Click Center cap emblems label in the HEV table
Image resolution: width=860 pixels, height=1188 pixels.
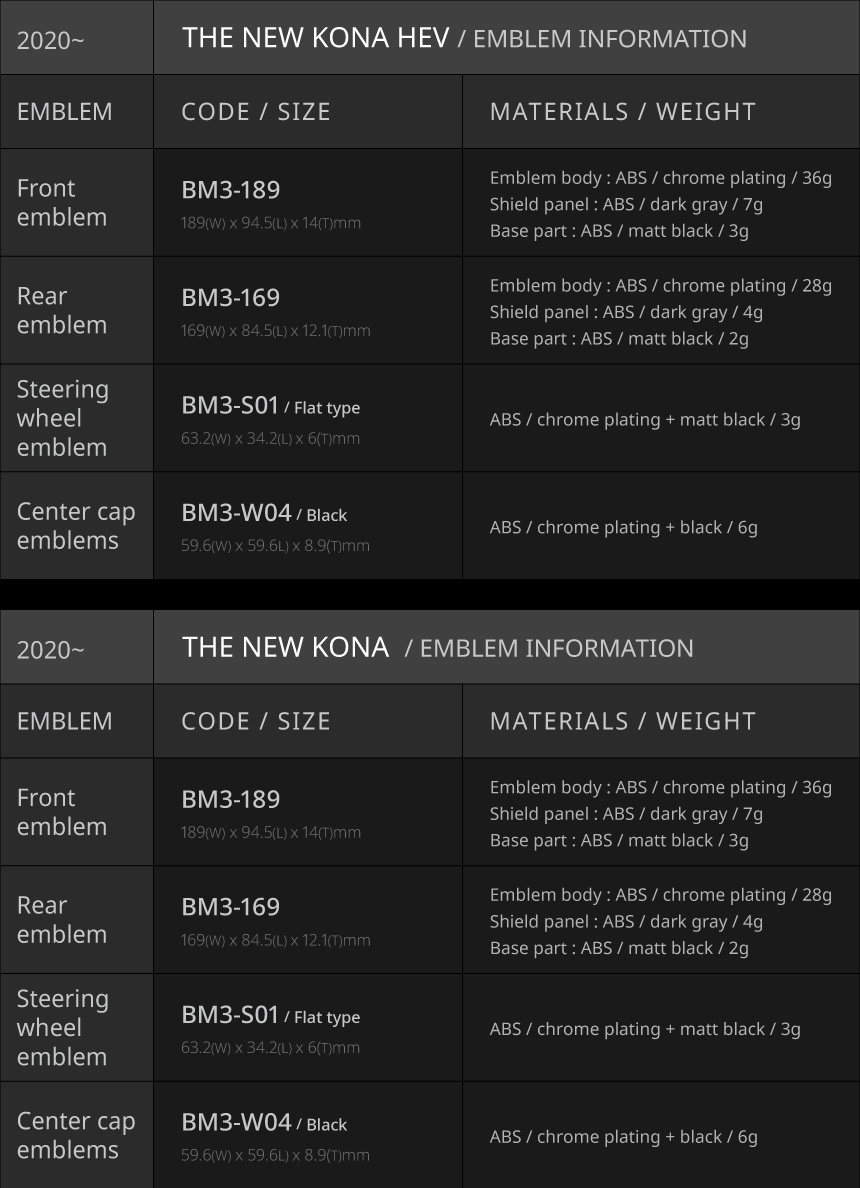[76, 526]
